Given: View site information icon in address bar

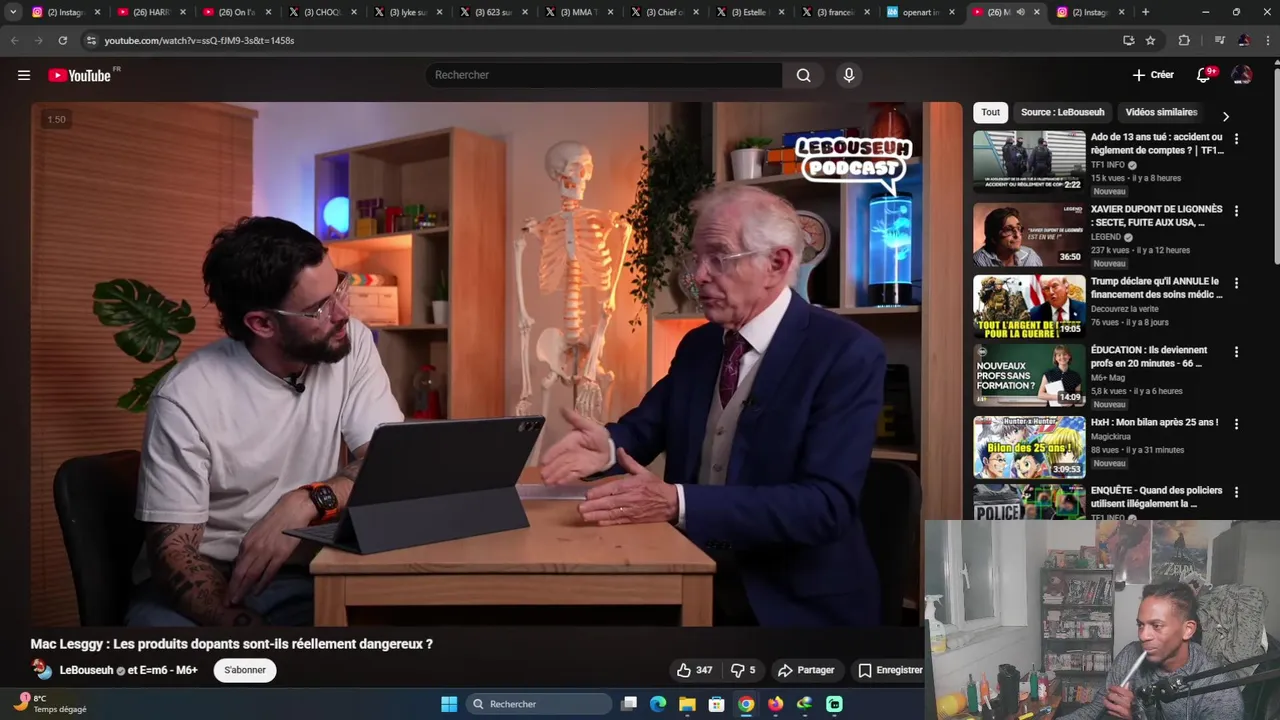Looking at the screenshot, I should click(91, 40).
